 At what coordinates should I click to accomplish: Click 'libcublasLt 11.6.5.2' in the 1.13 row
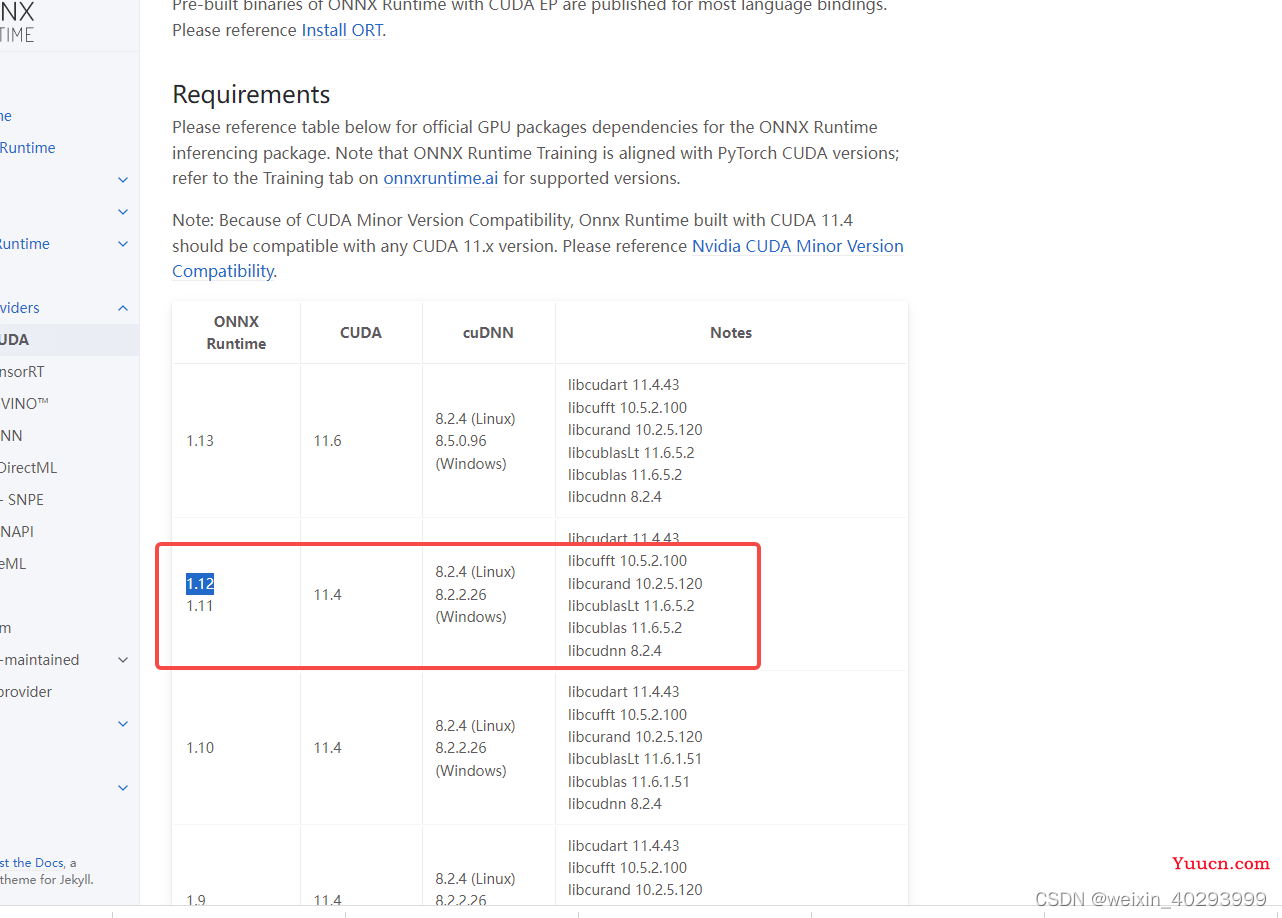pyautogui.click(x=631, y=453)
